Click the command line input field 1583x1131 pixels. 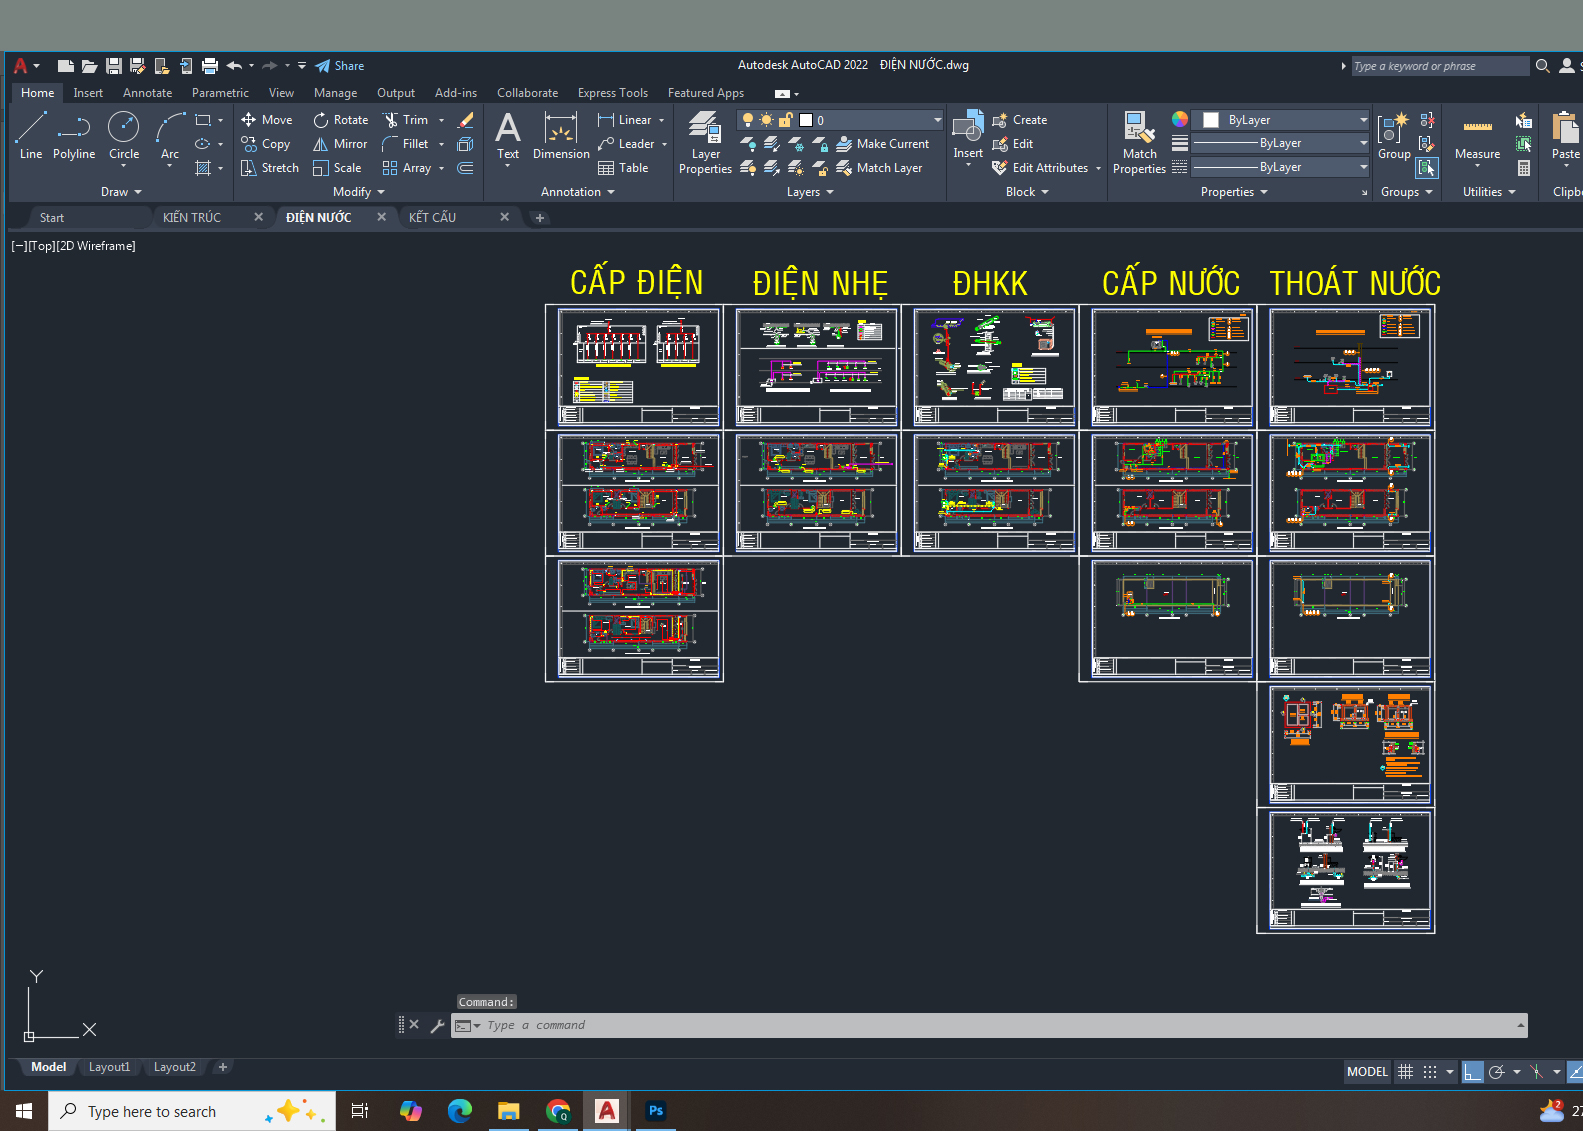coord(990,1025)
